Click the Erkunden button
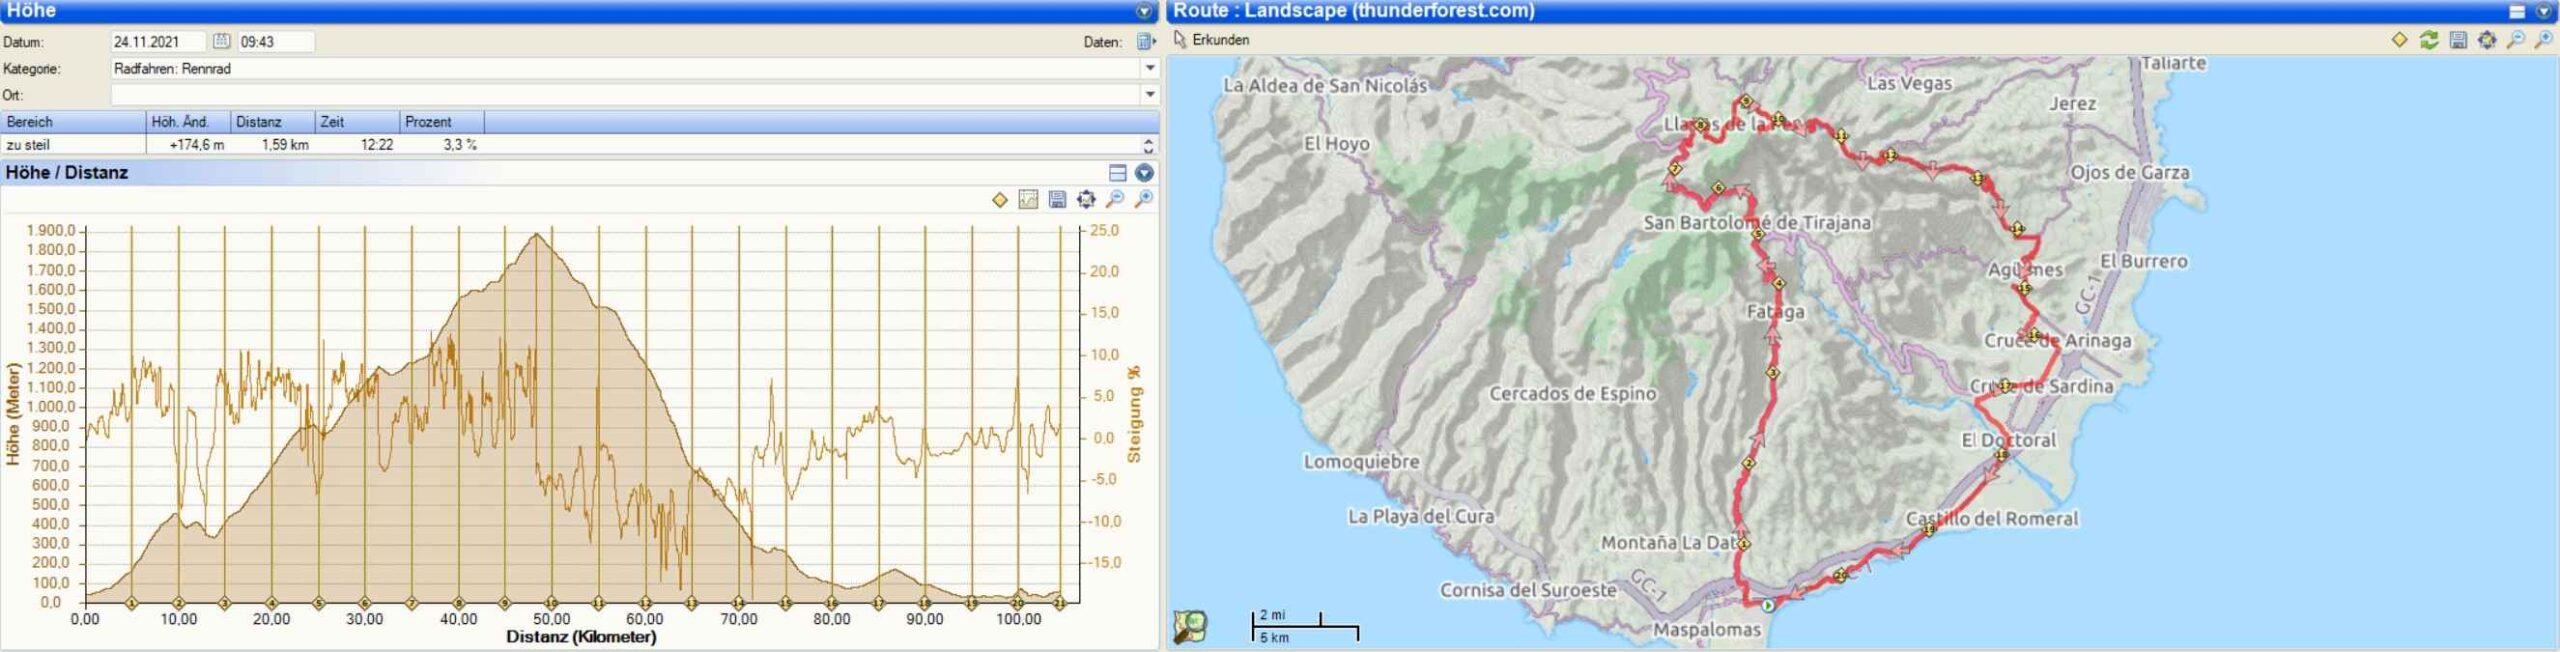This screenshot has width=2560, height=652. pos(1211,40)
